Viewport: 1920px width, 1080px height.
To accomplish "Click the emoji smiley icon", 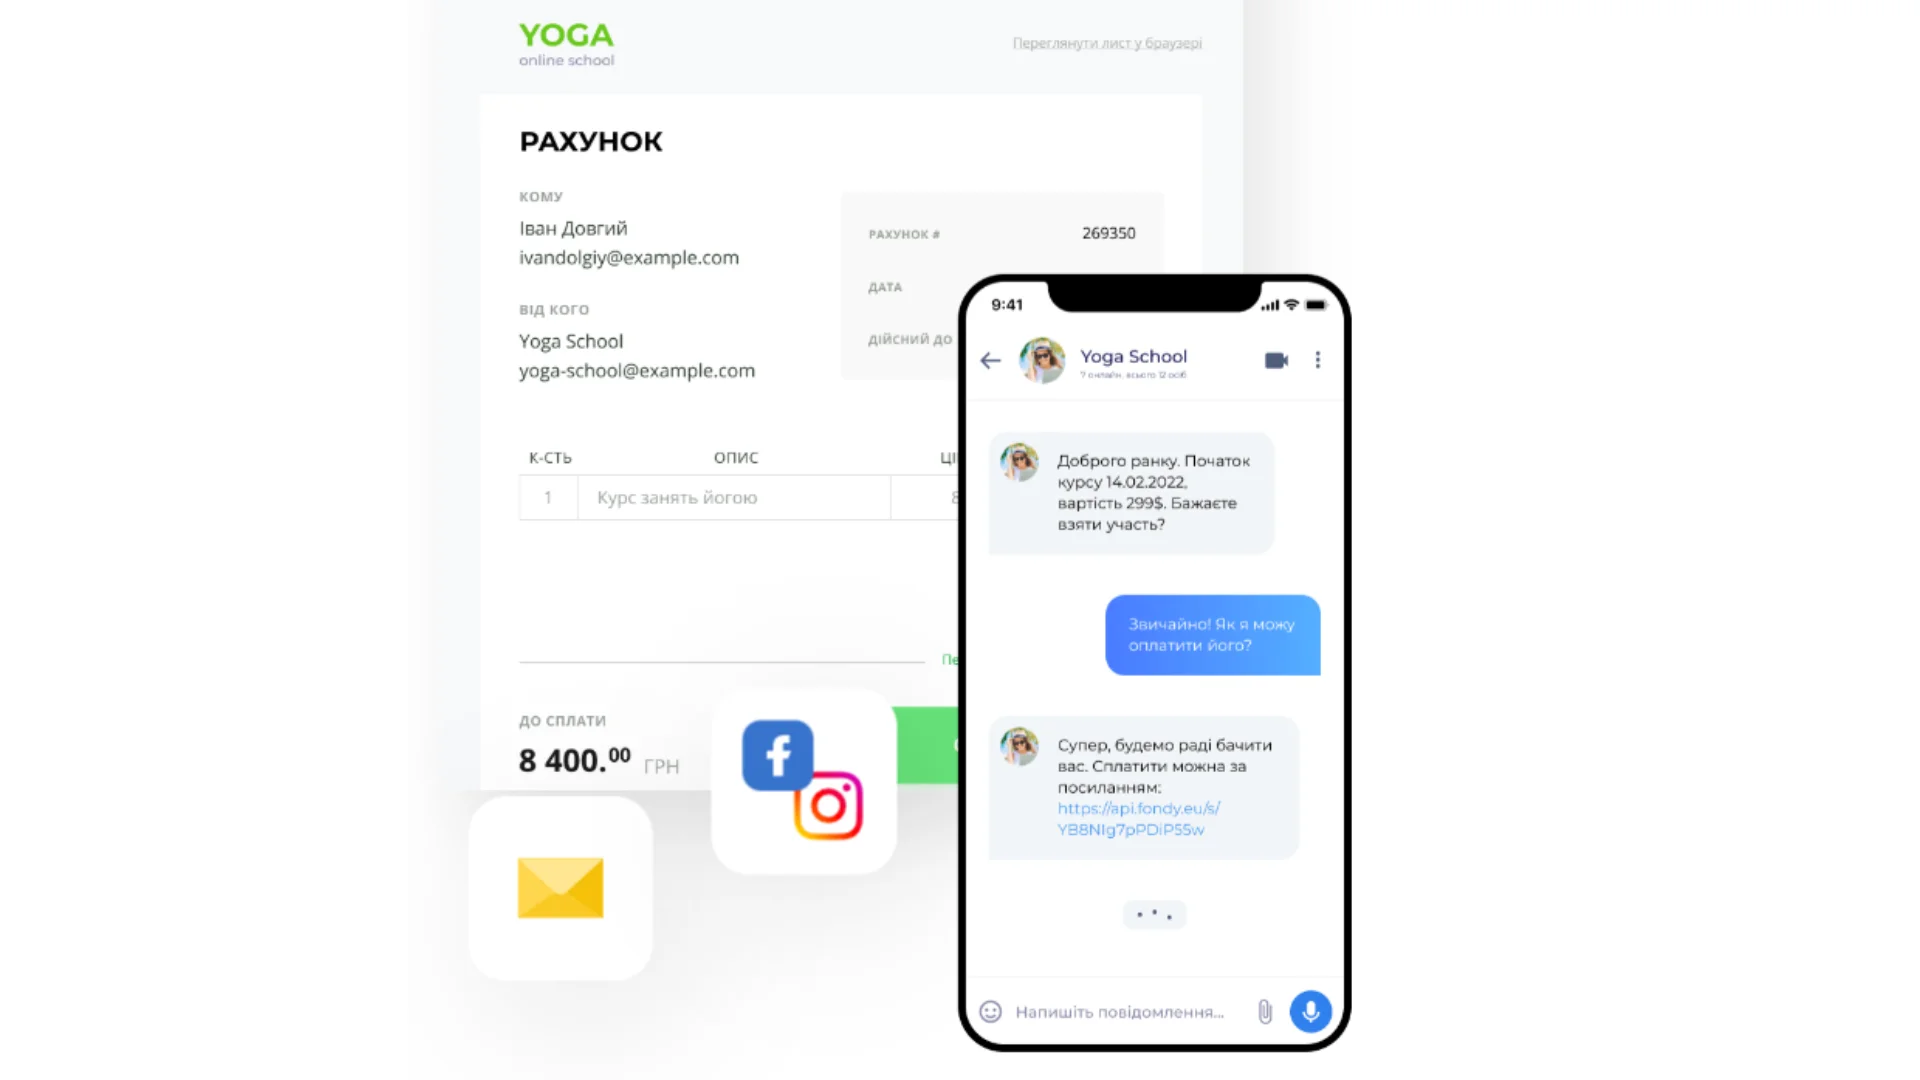I will pos(990,1011).
